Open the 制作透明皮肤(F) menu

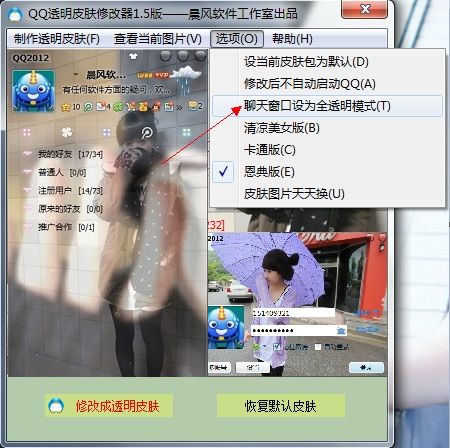click(57, 39)
